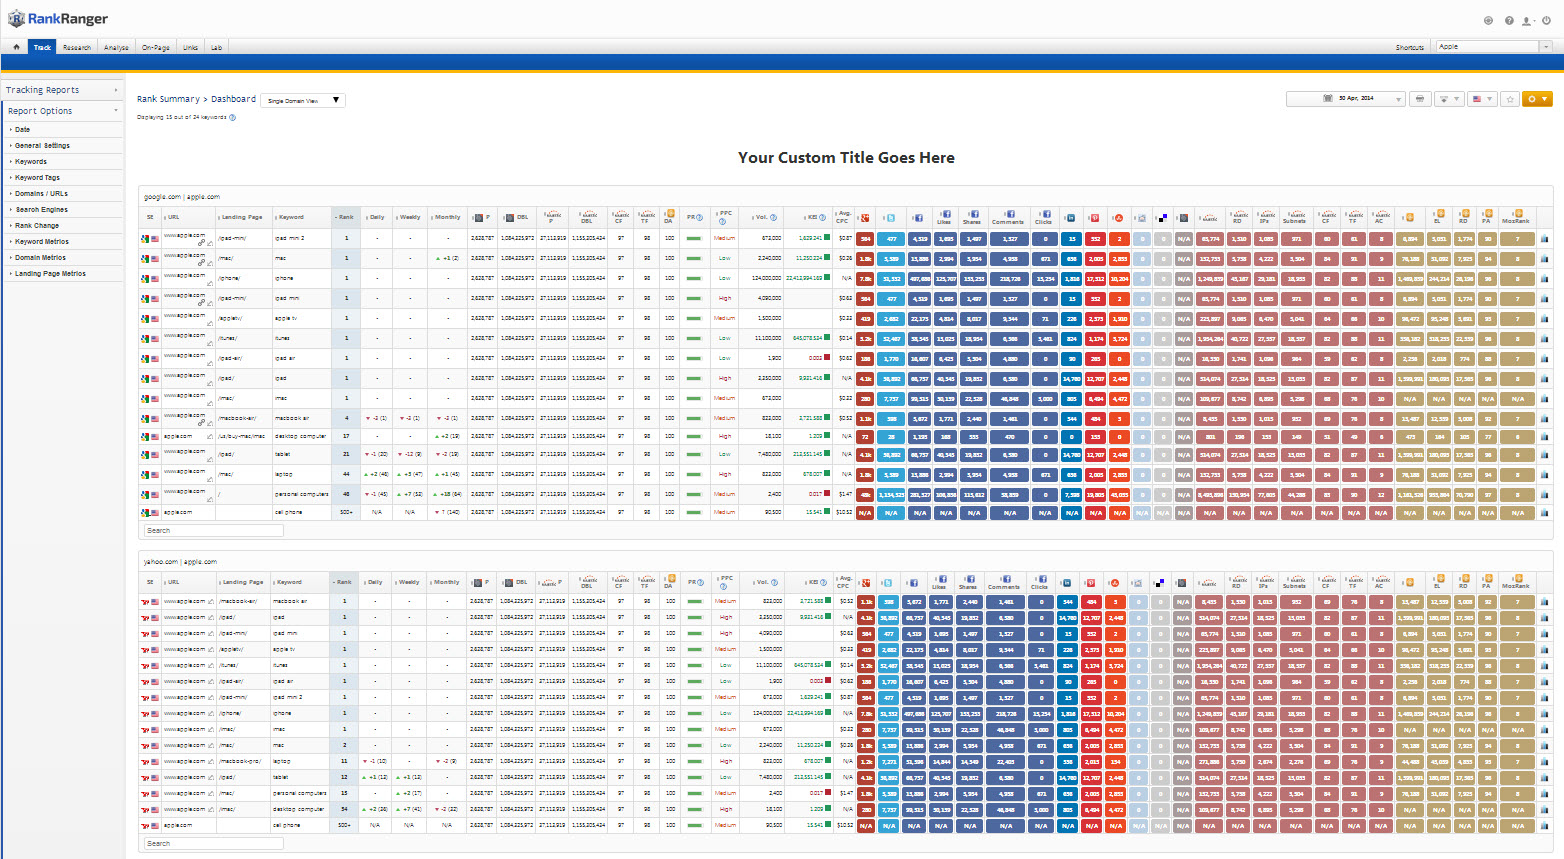The image size is (1564, 859).
Task: Click the target icon in top header
Action: [x=1488, y=20]
